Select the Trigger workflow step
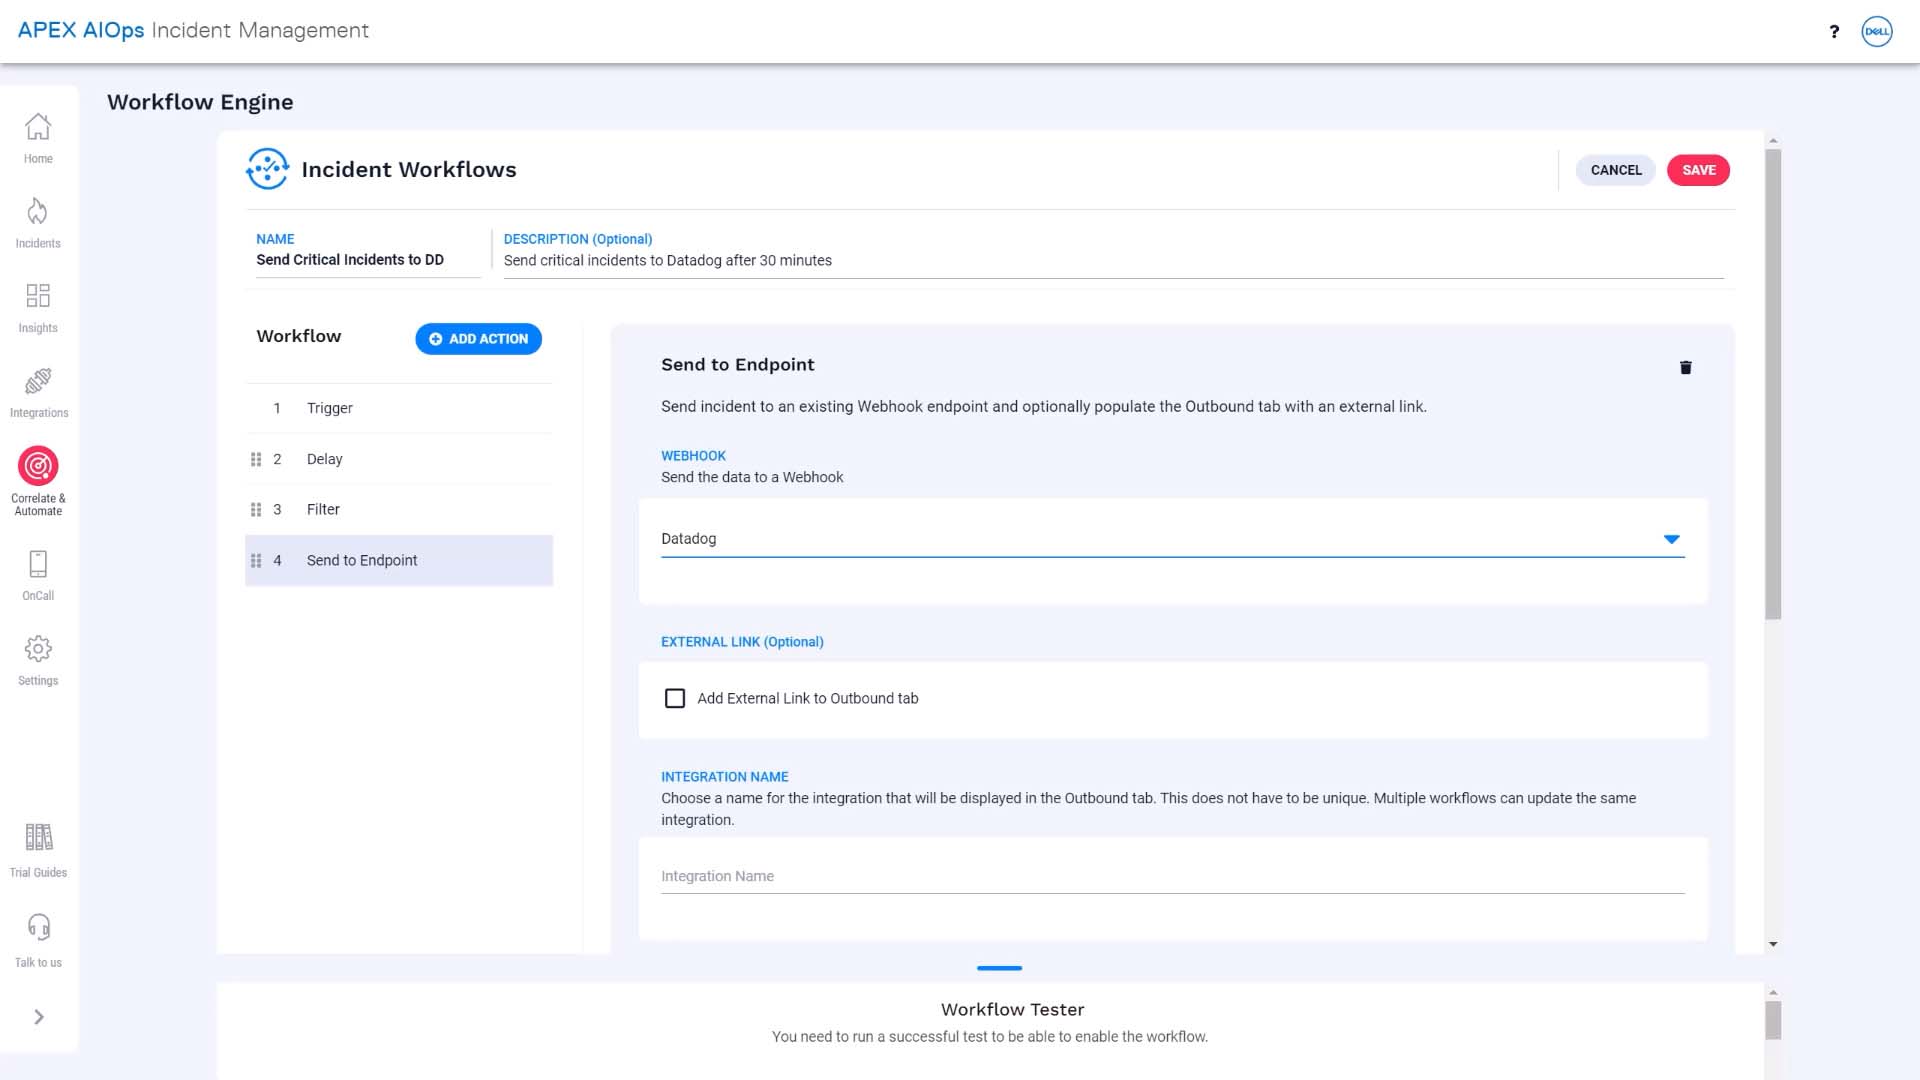This screenshot has width=1920, height=1080. (399, 408)
